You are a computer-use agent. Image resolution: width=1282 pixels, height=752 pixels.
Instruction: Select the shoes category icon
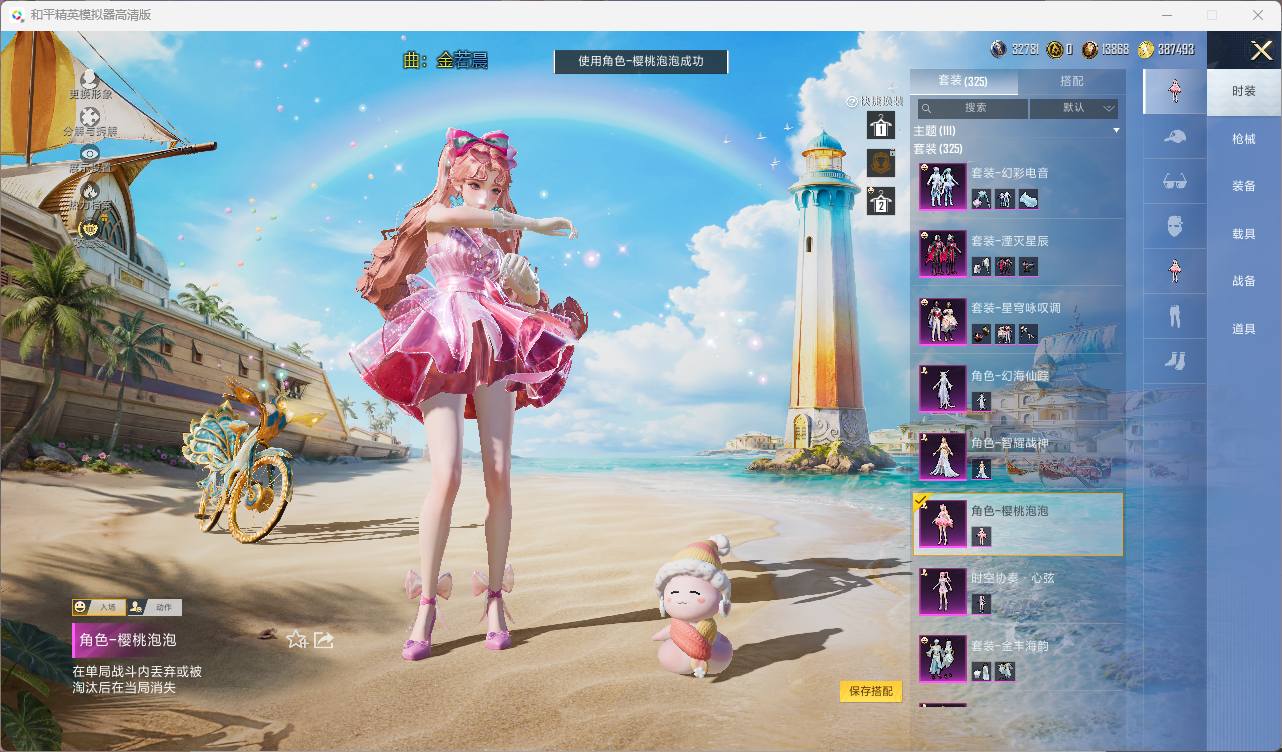(x=1175, y=360)
